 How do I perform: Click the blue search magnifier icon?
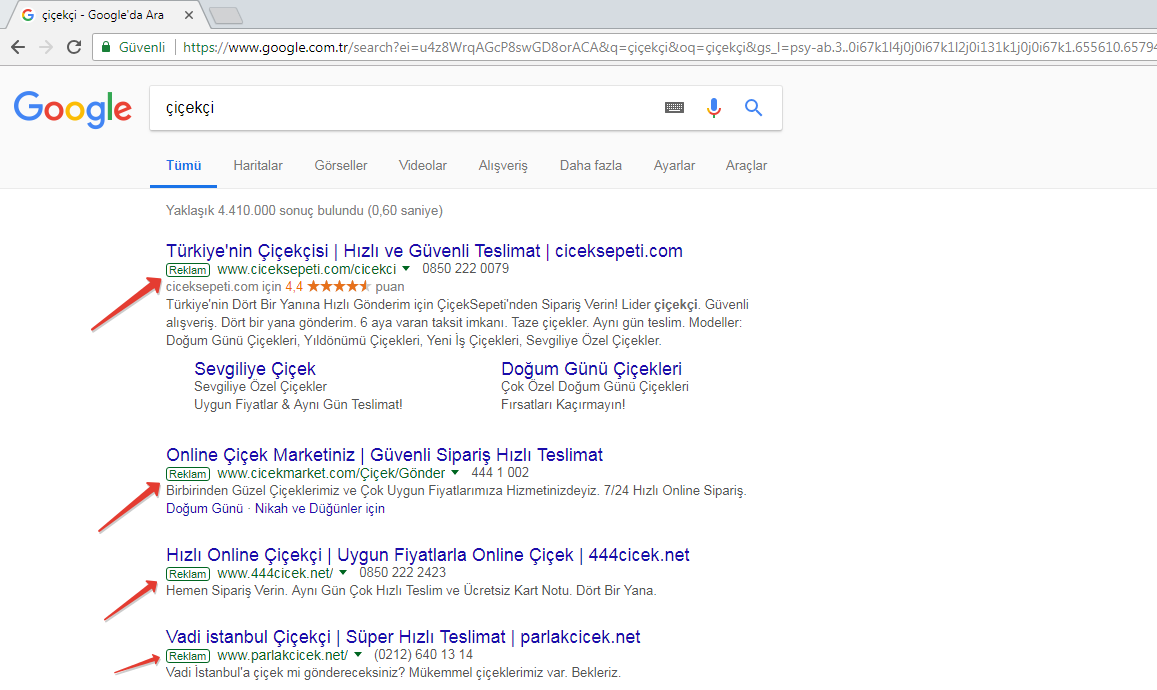[x=753, y=108]
